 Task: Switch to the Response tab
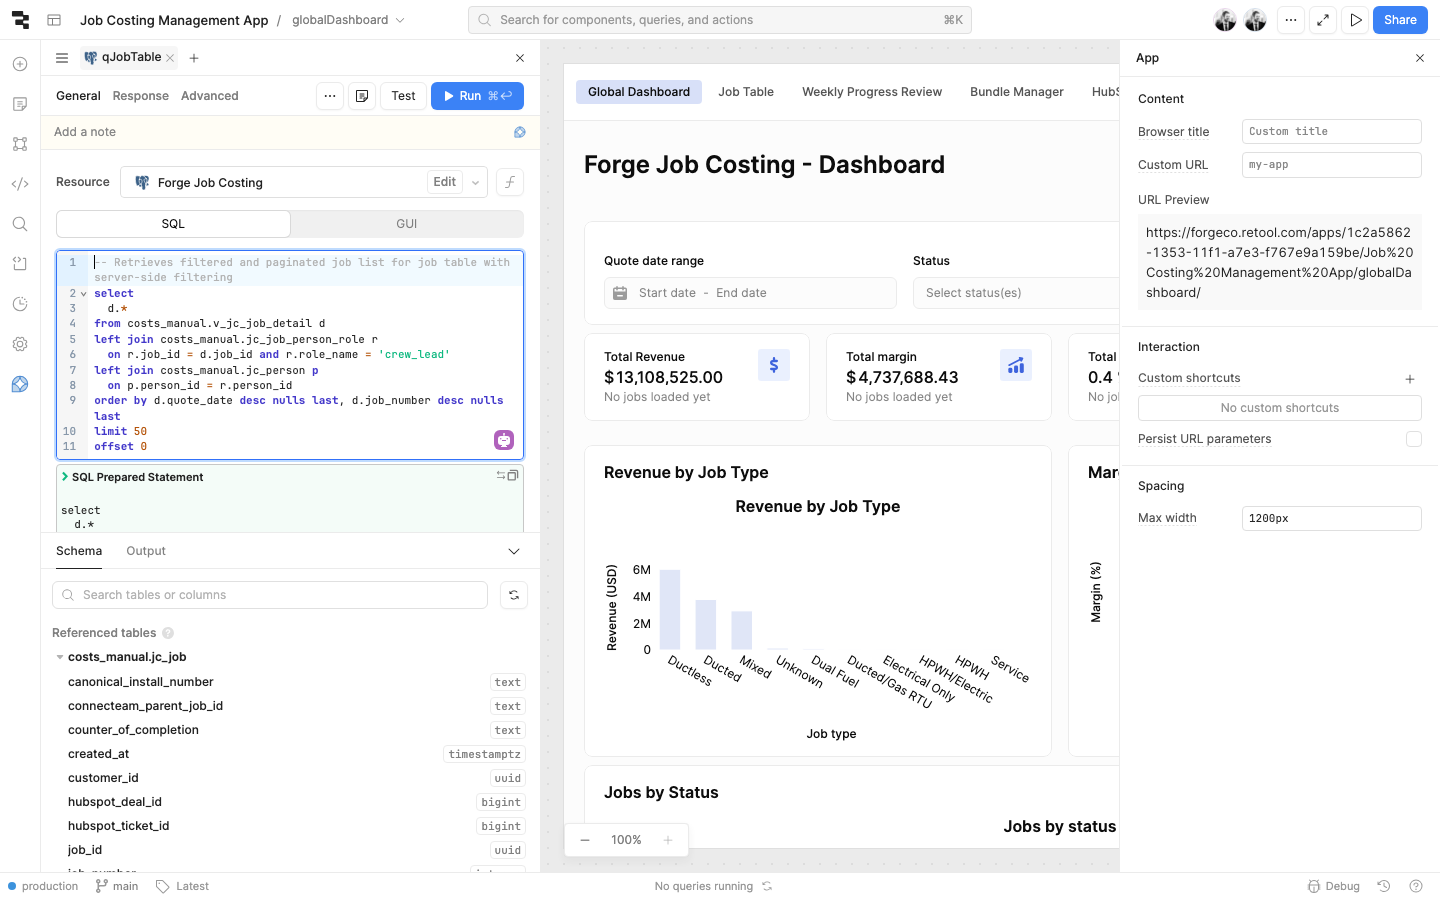[140, 96]
